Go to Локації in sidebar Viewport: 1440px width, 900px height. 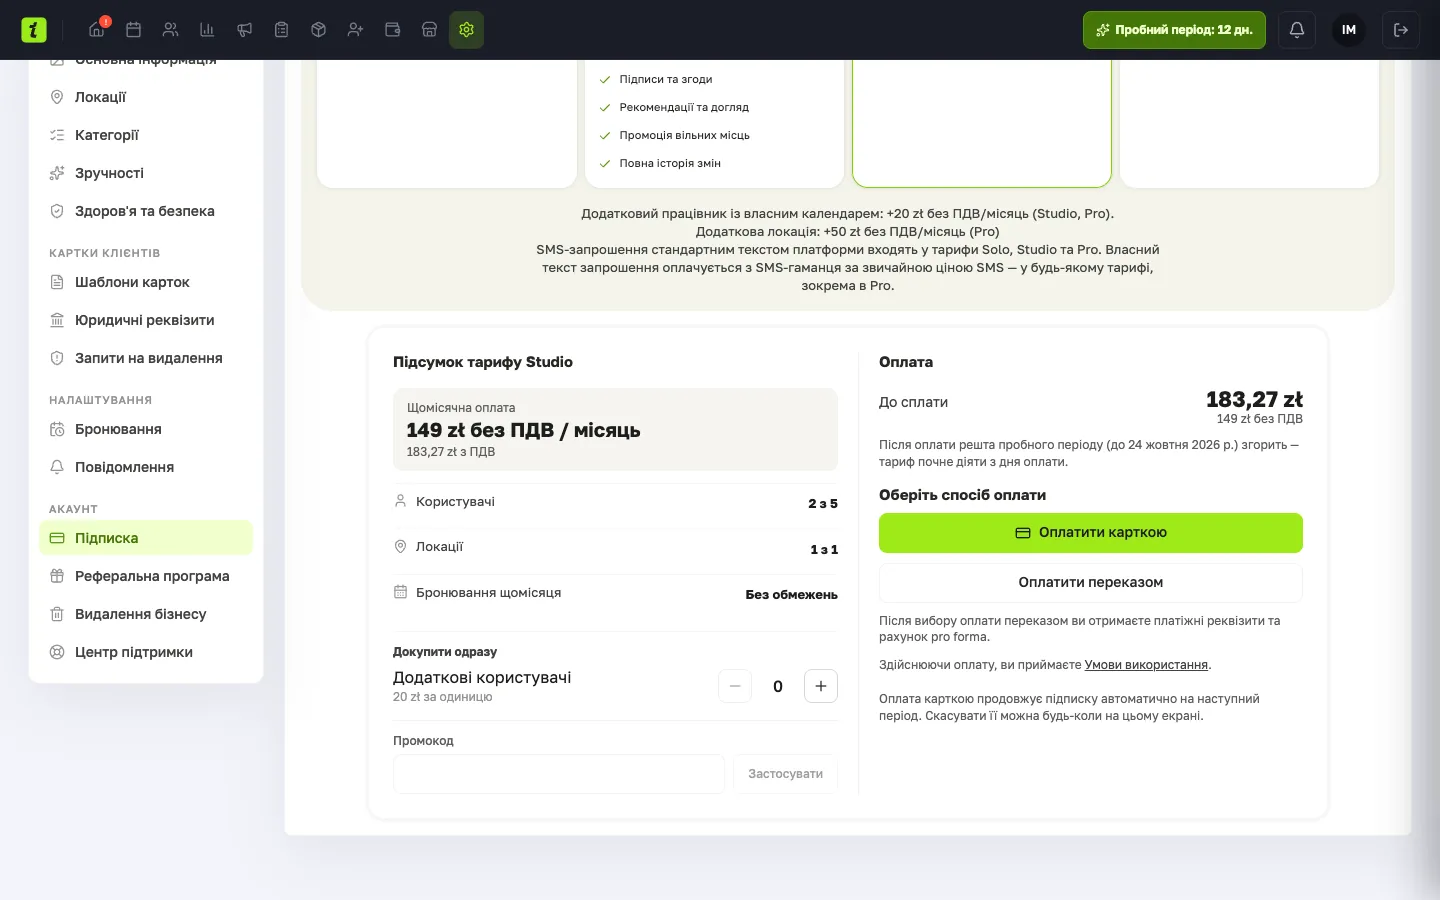tap(146, 97)
